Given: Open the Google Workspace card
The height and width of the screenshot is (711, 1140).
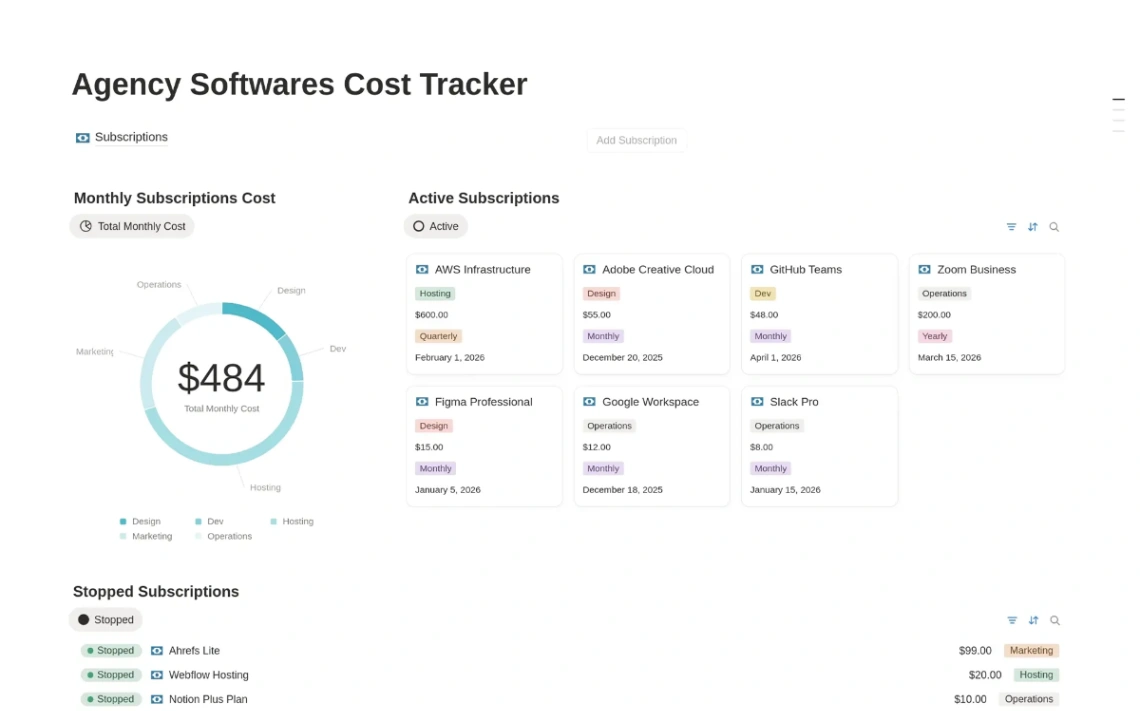Looking at the screenshot, I should pyautogui.click(x=651, y=446).
